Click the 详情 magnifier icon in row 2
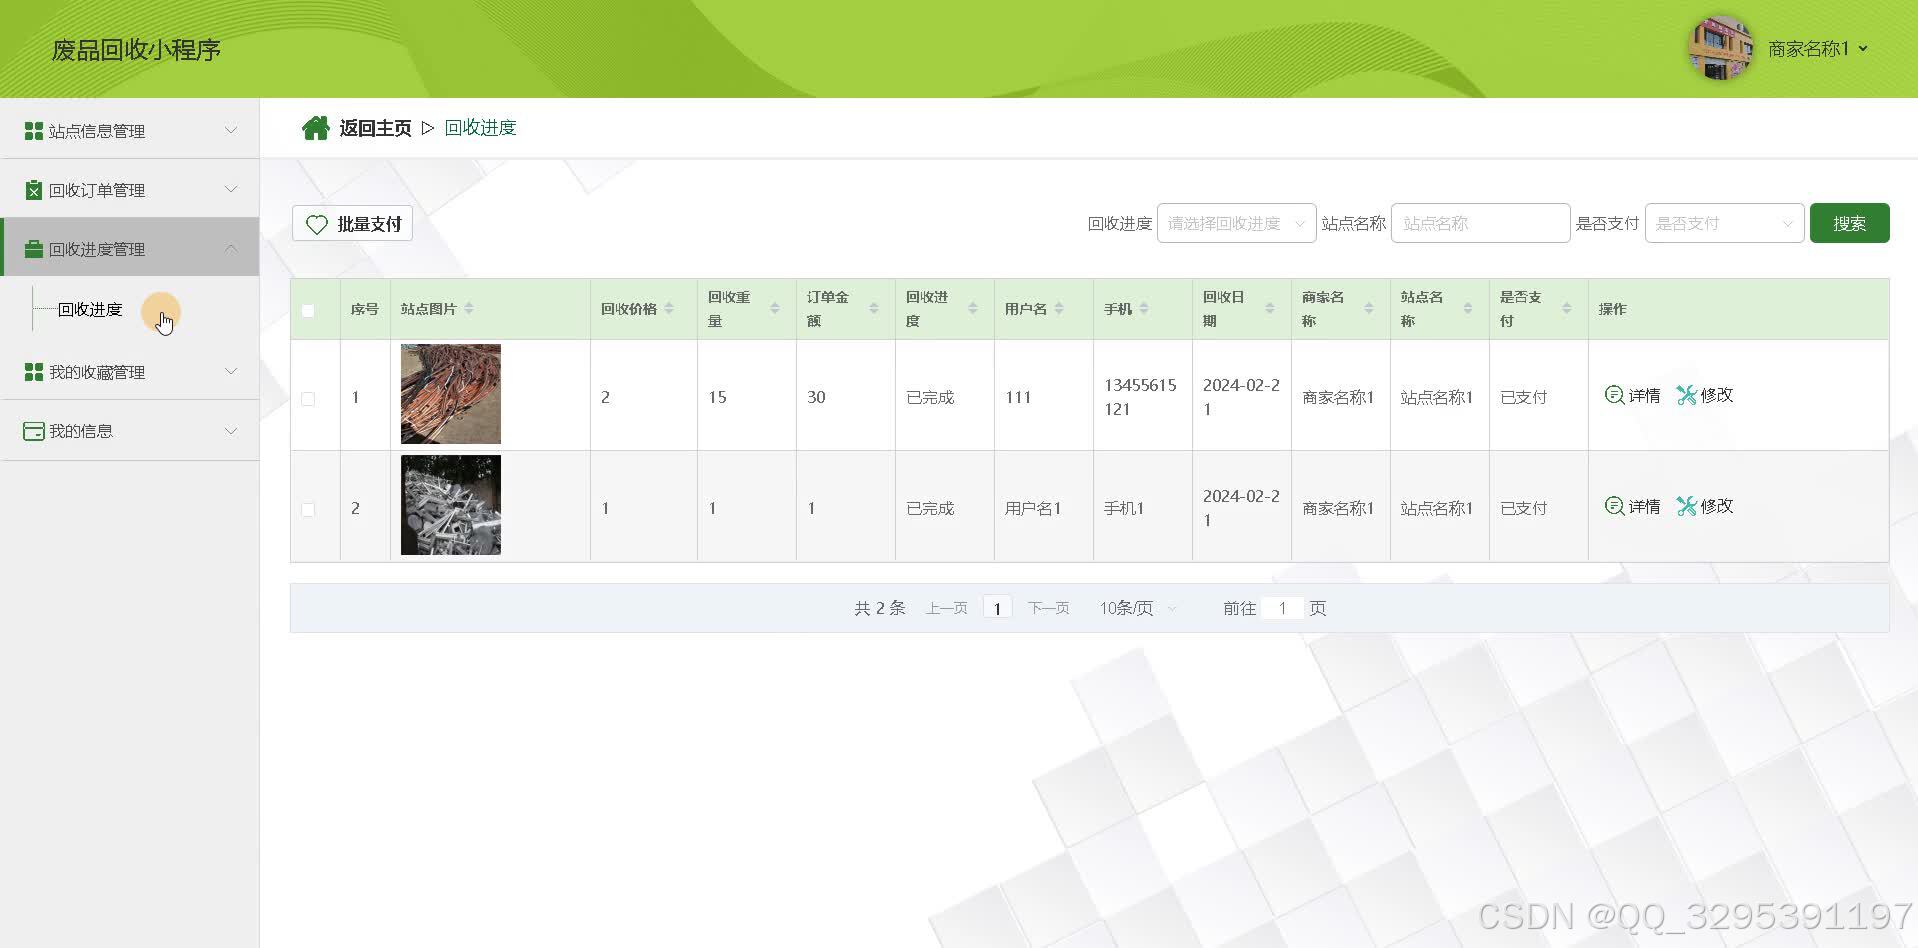This screenshot has height=948, width=1918. (1614, 506)
